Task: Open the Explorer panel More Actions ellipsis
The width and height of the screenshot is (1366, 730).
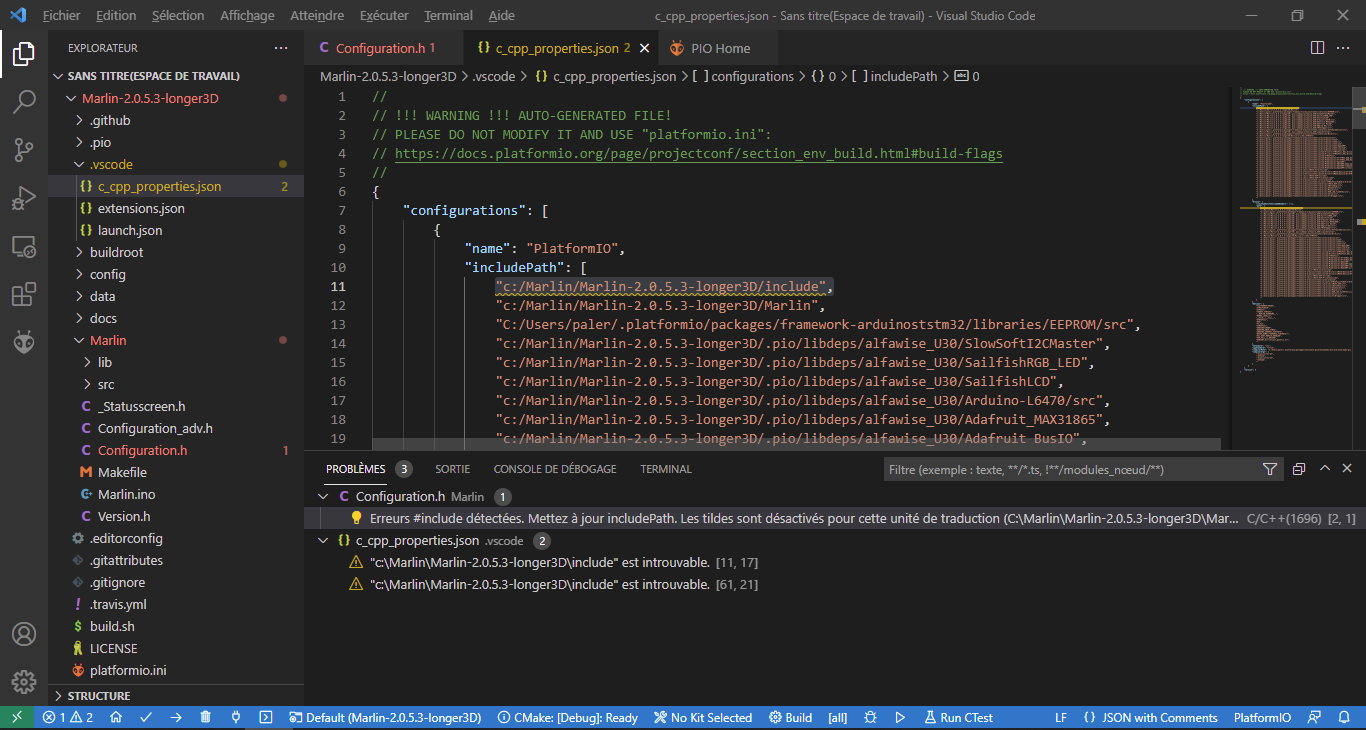Action: [x=281, y=48]
